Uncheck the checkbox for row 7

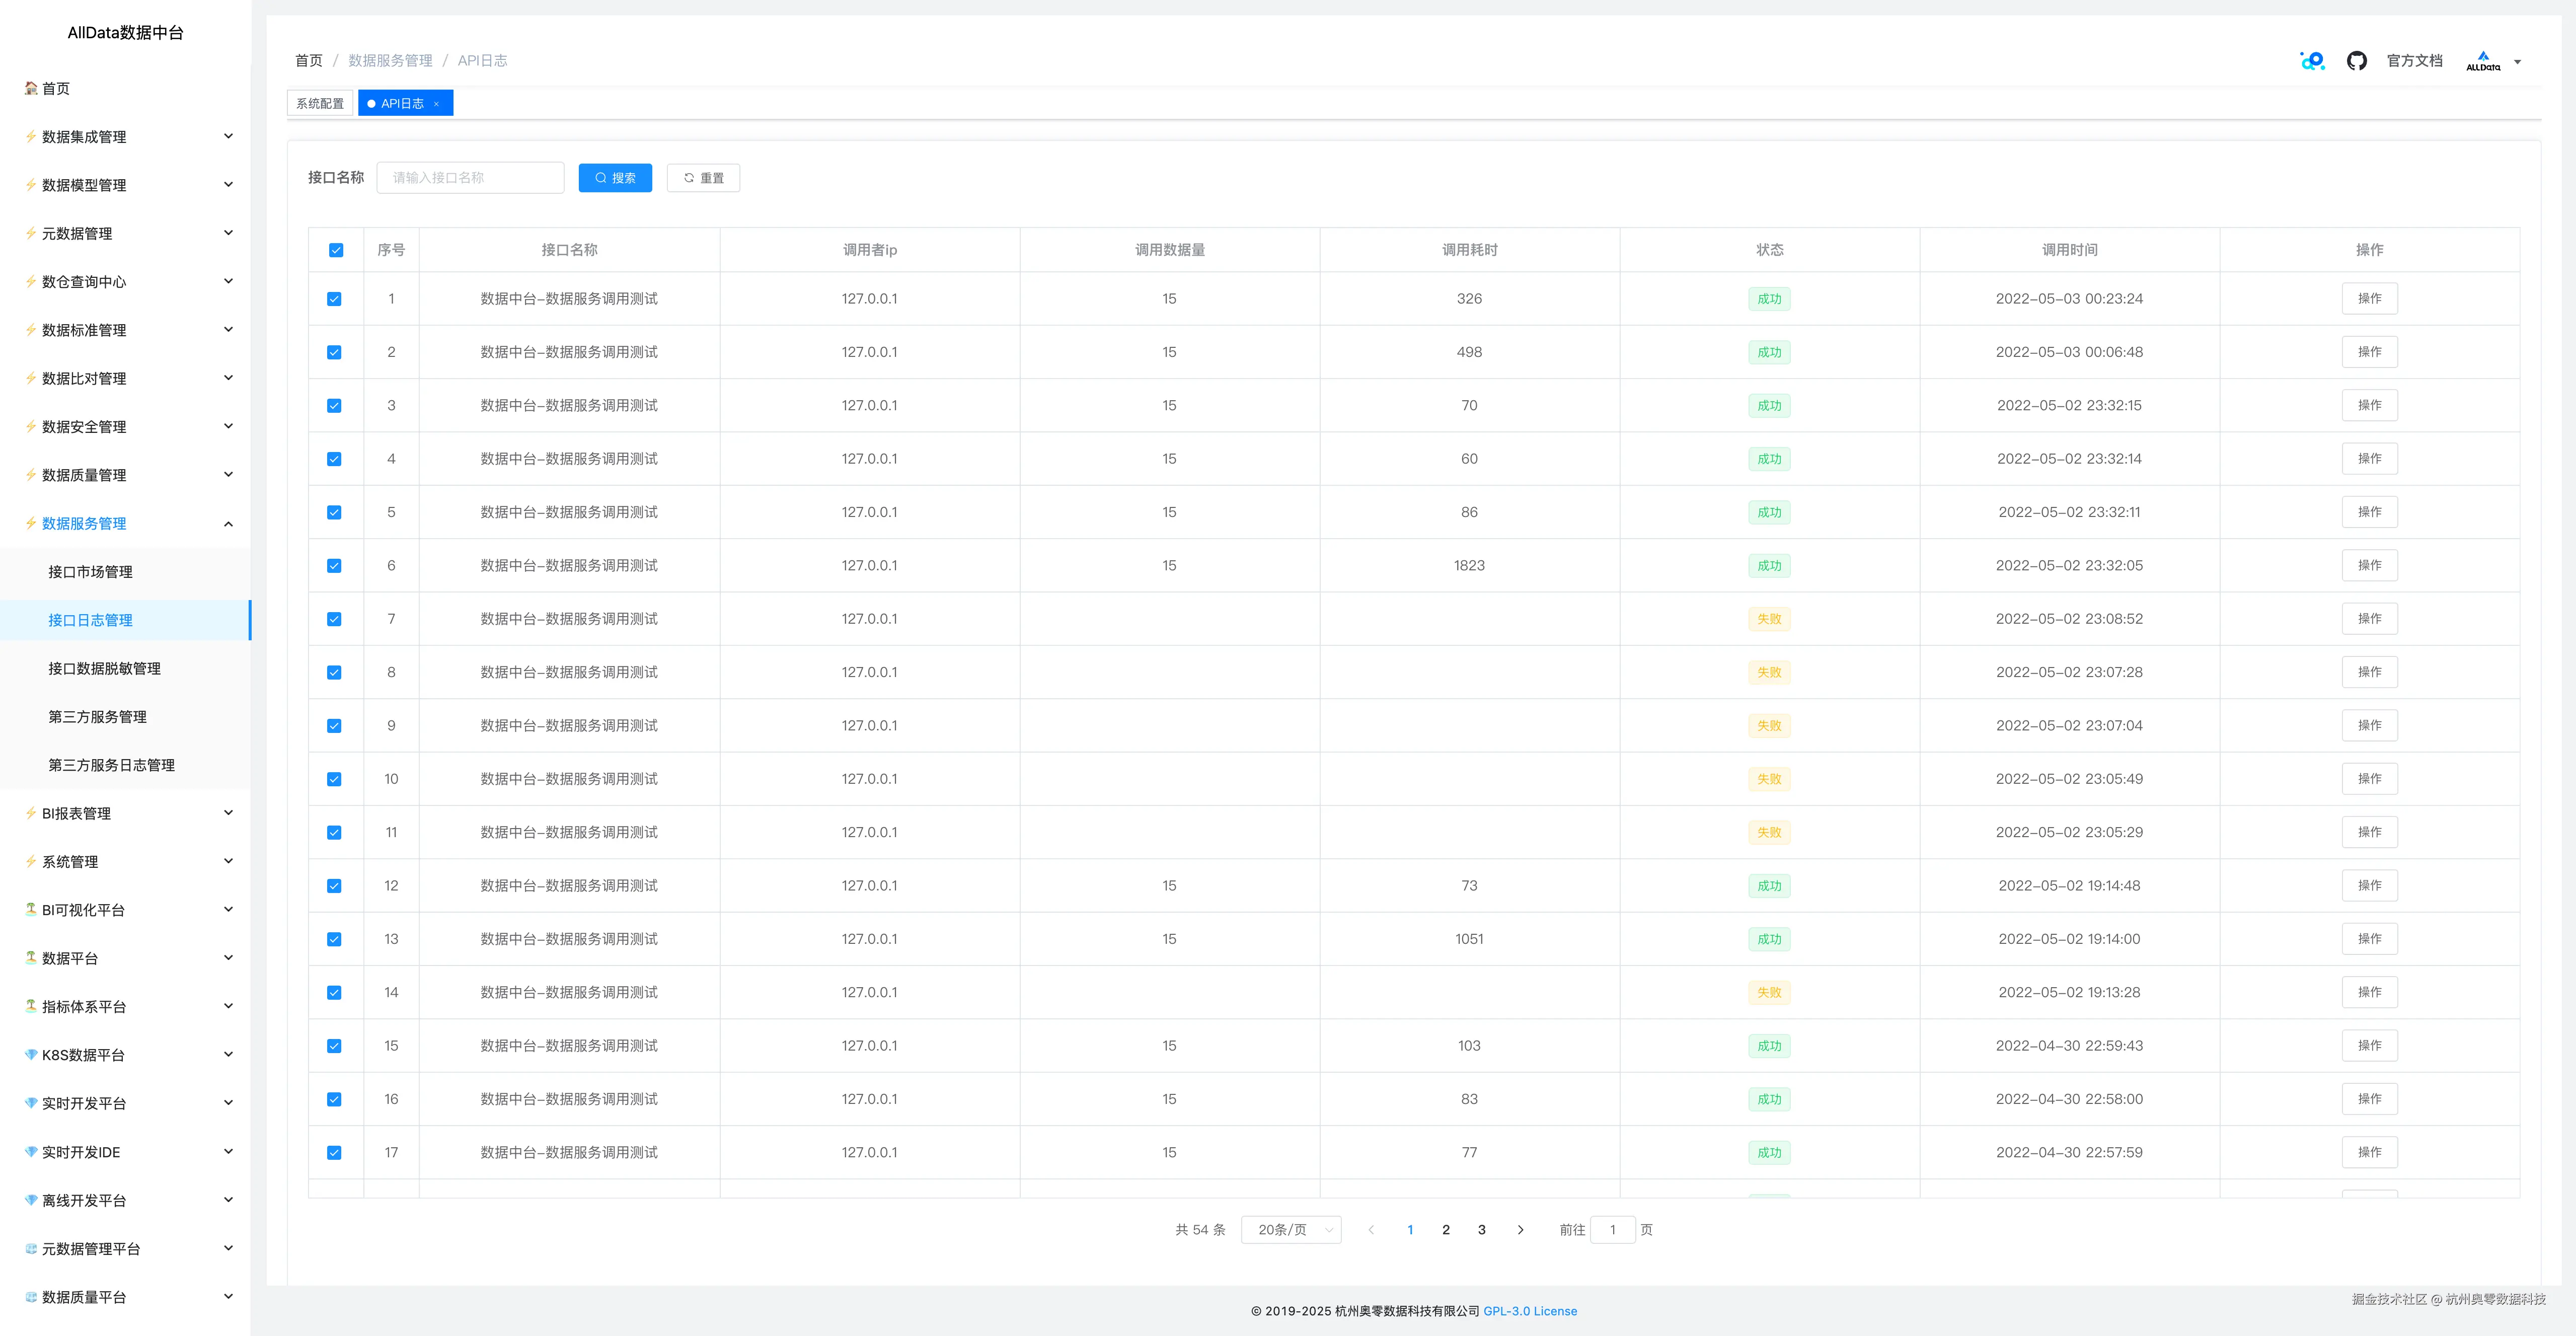(x=334, y=619)
